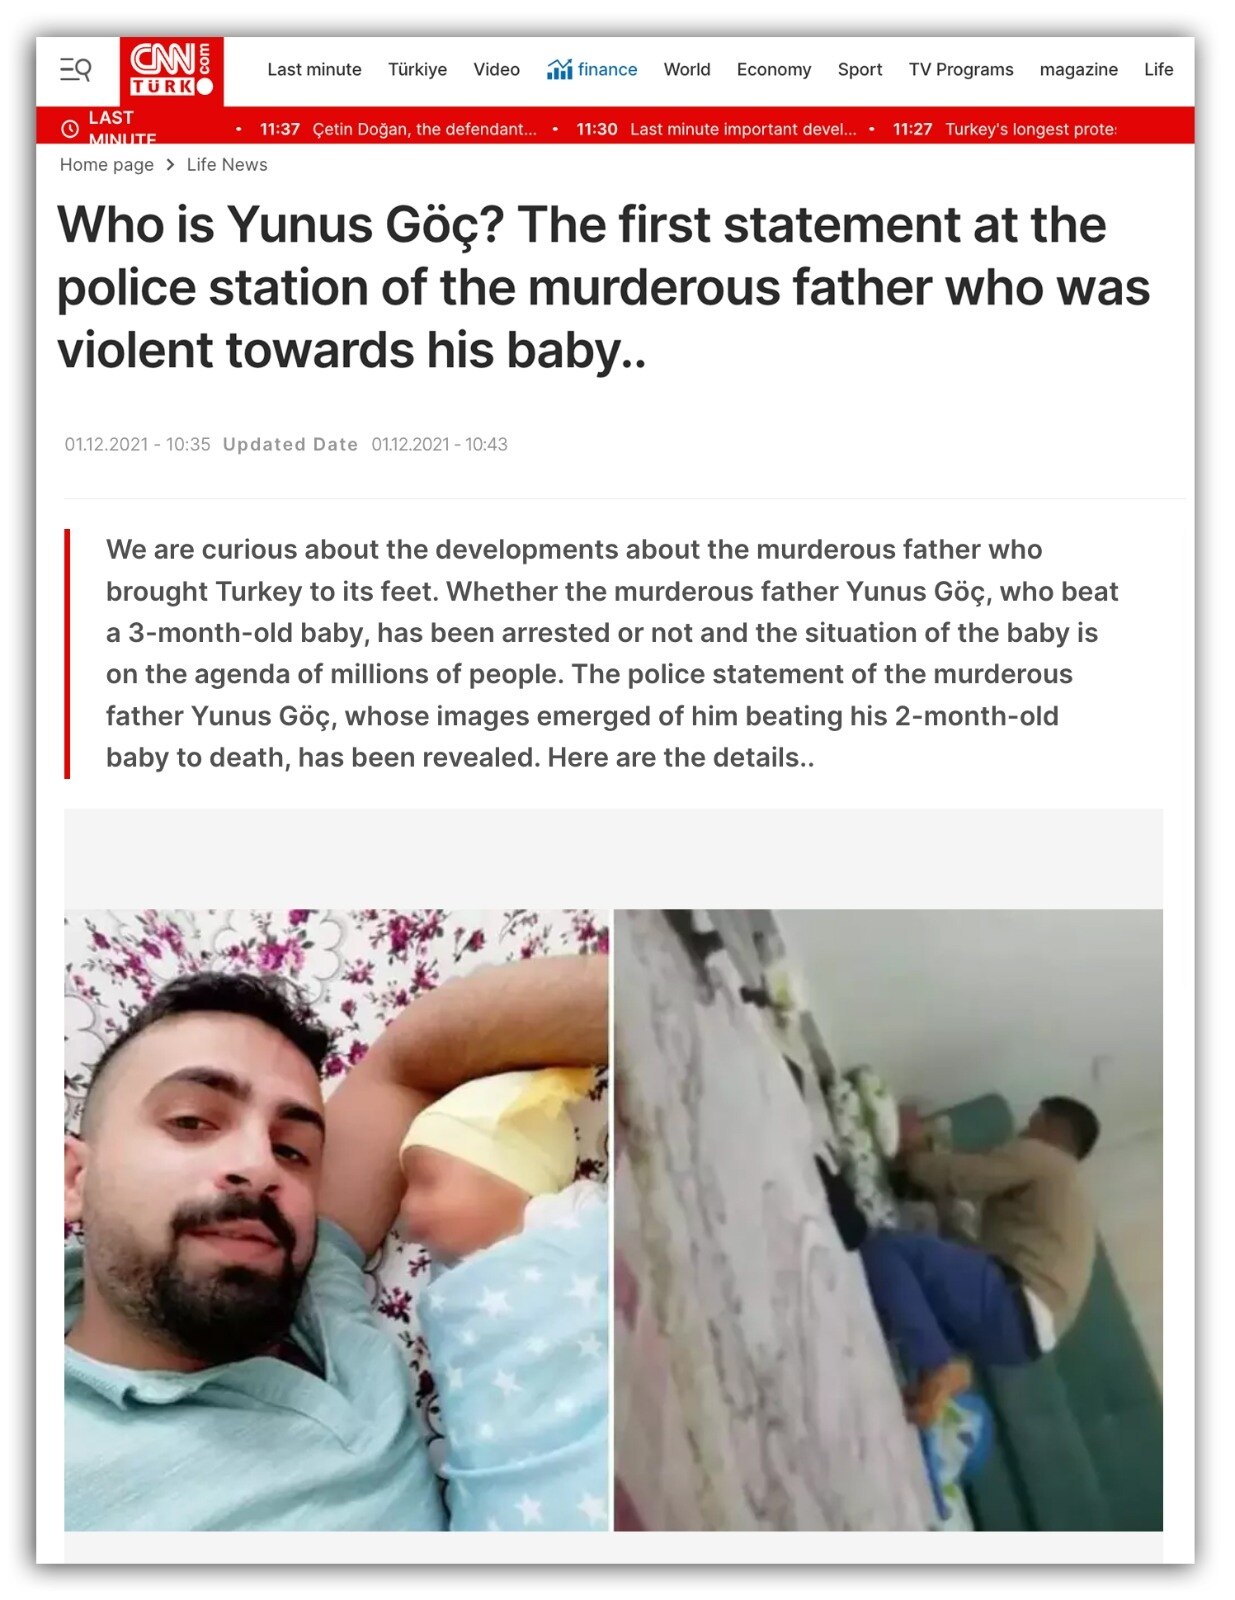Open the Sport menu item

860,69
